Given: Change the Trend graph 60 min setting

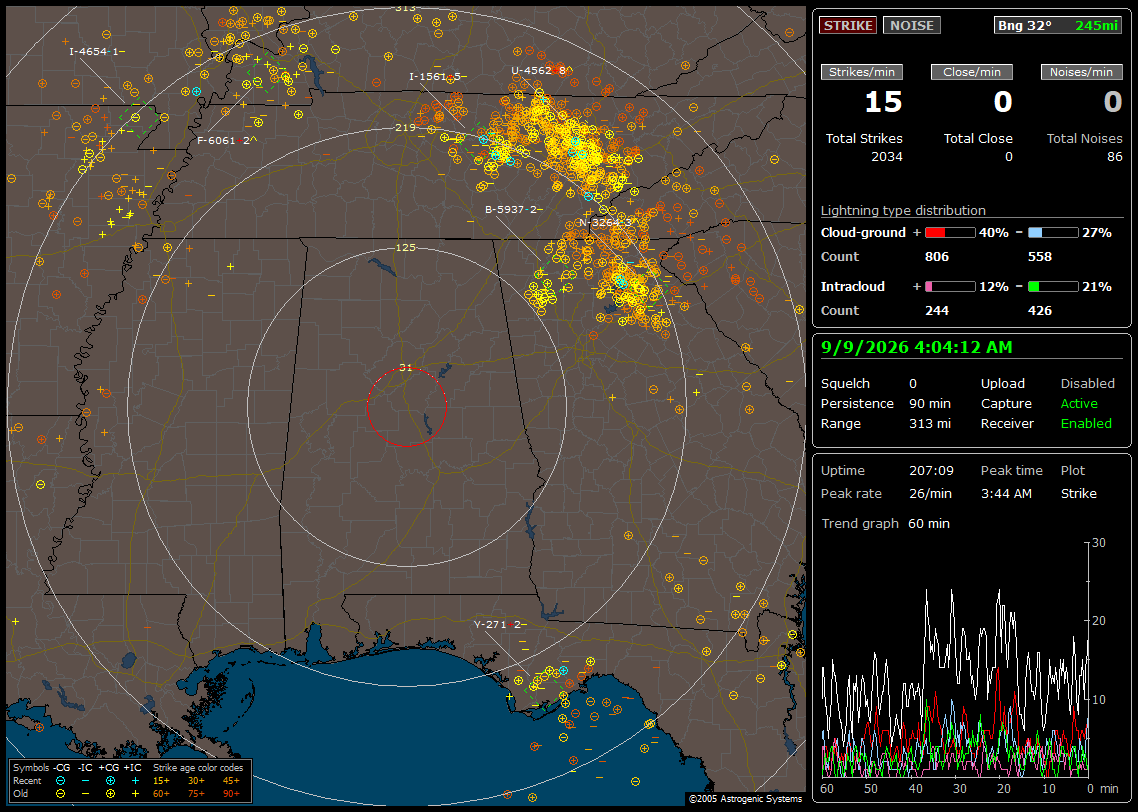Looking at the screenshot, I should pos(928,523).
